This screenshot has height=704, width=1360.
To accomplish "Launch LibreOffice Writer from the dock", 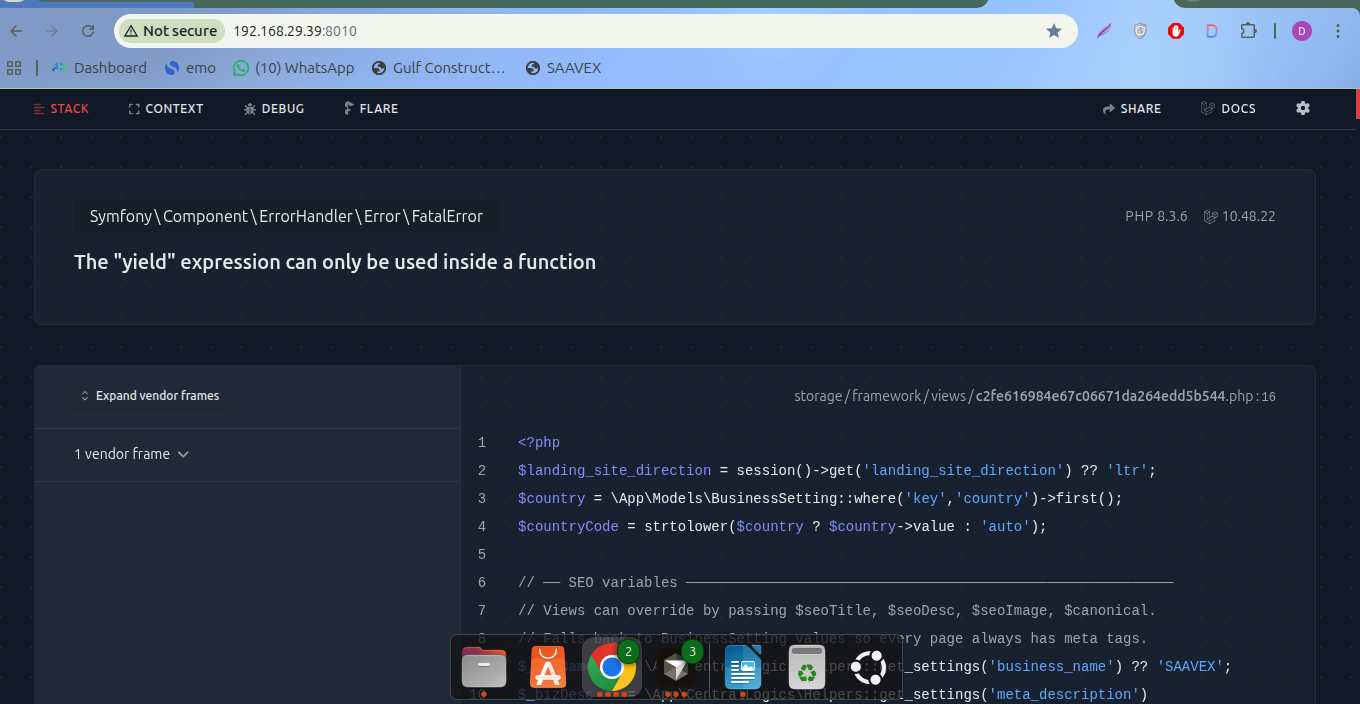I will 742,668.
